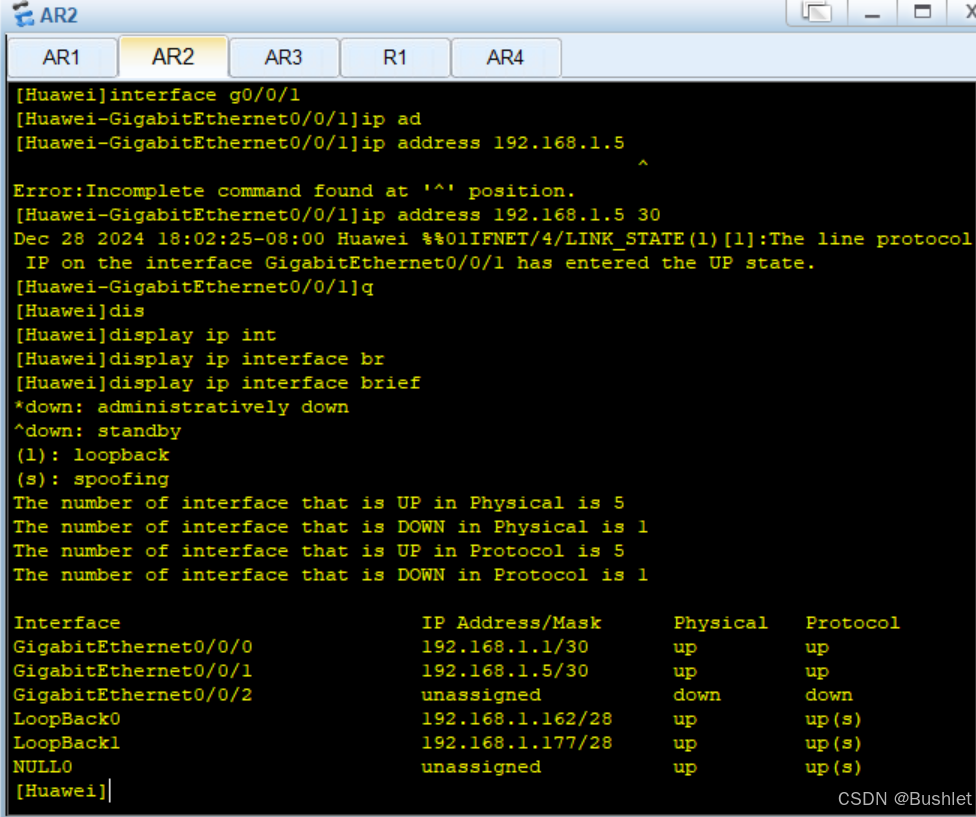Click the 'display ip interface brief' command line
Image resolution: width=976 pixels, height=817 pixels.
pyautogui.click(x=217, y=383)
